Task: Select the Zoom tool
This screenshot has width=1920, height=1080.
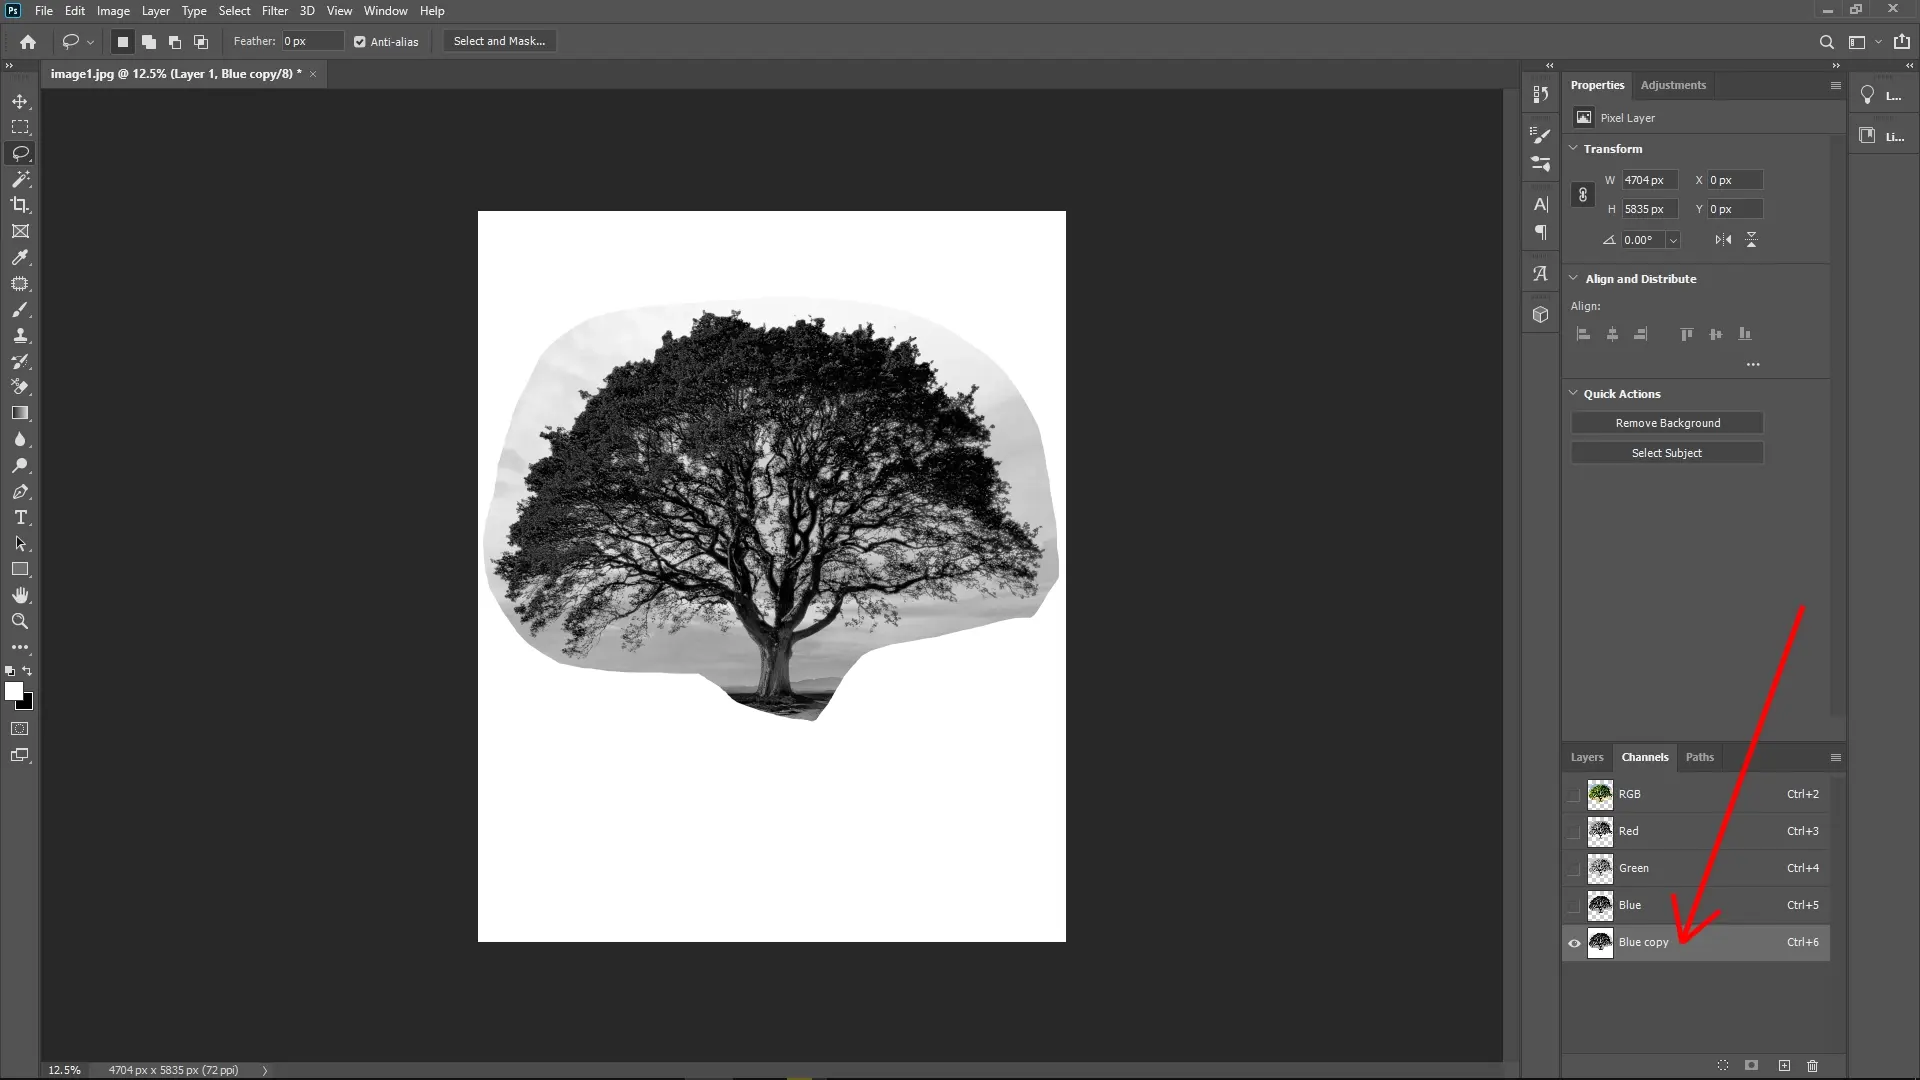Action: pos(20,621)
